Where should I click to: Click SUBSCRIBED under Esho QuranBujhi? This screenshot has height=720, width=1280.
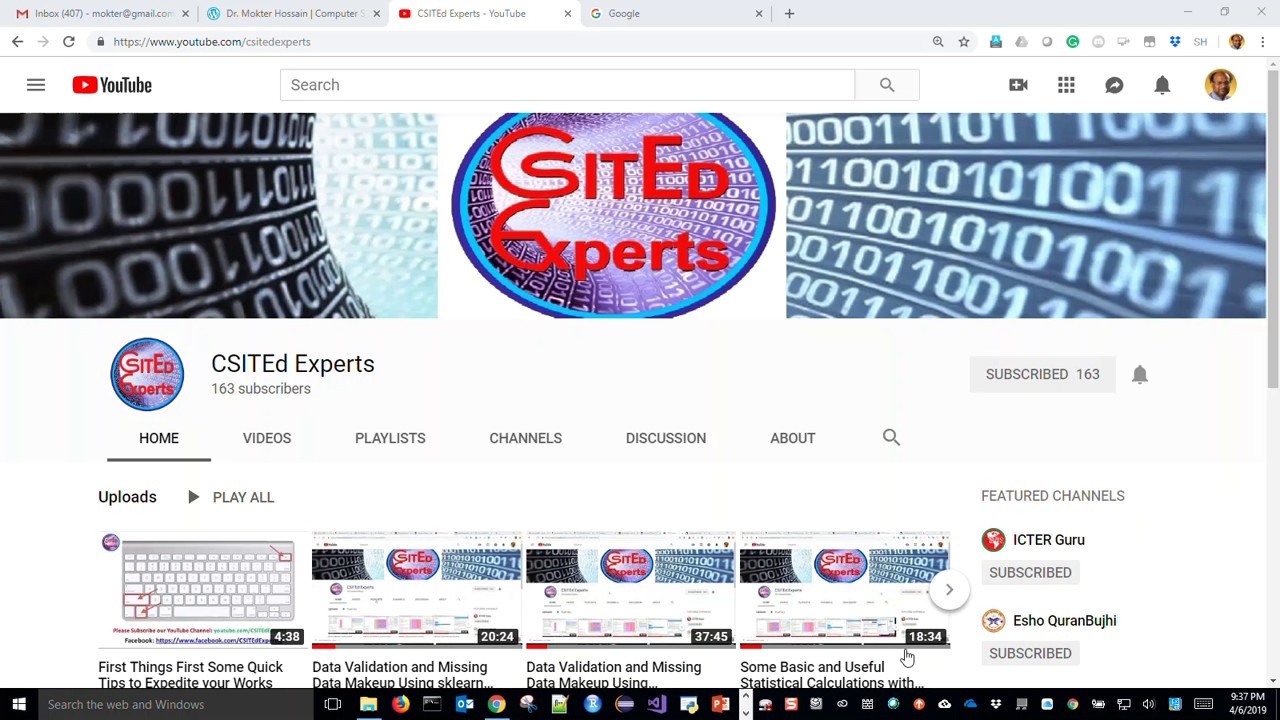pos(1030,654)
